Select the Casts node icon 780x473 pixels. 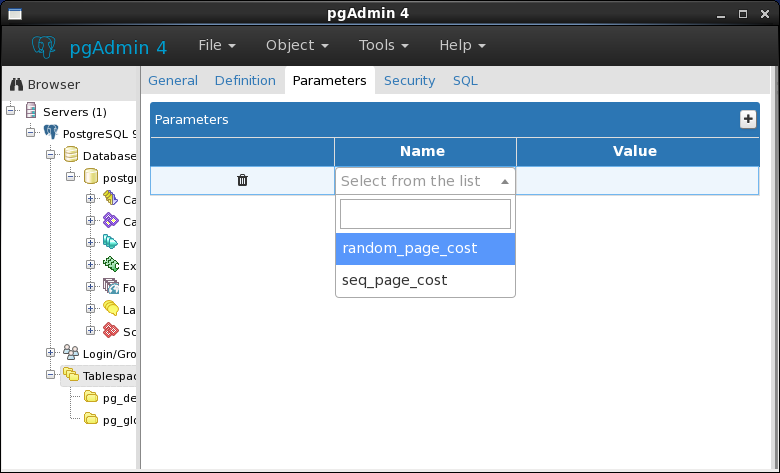point(110,198)
